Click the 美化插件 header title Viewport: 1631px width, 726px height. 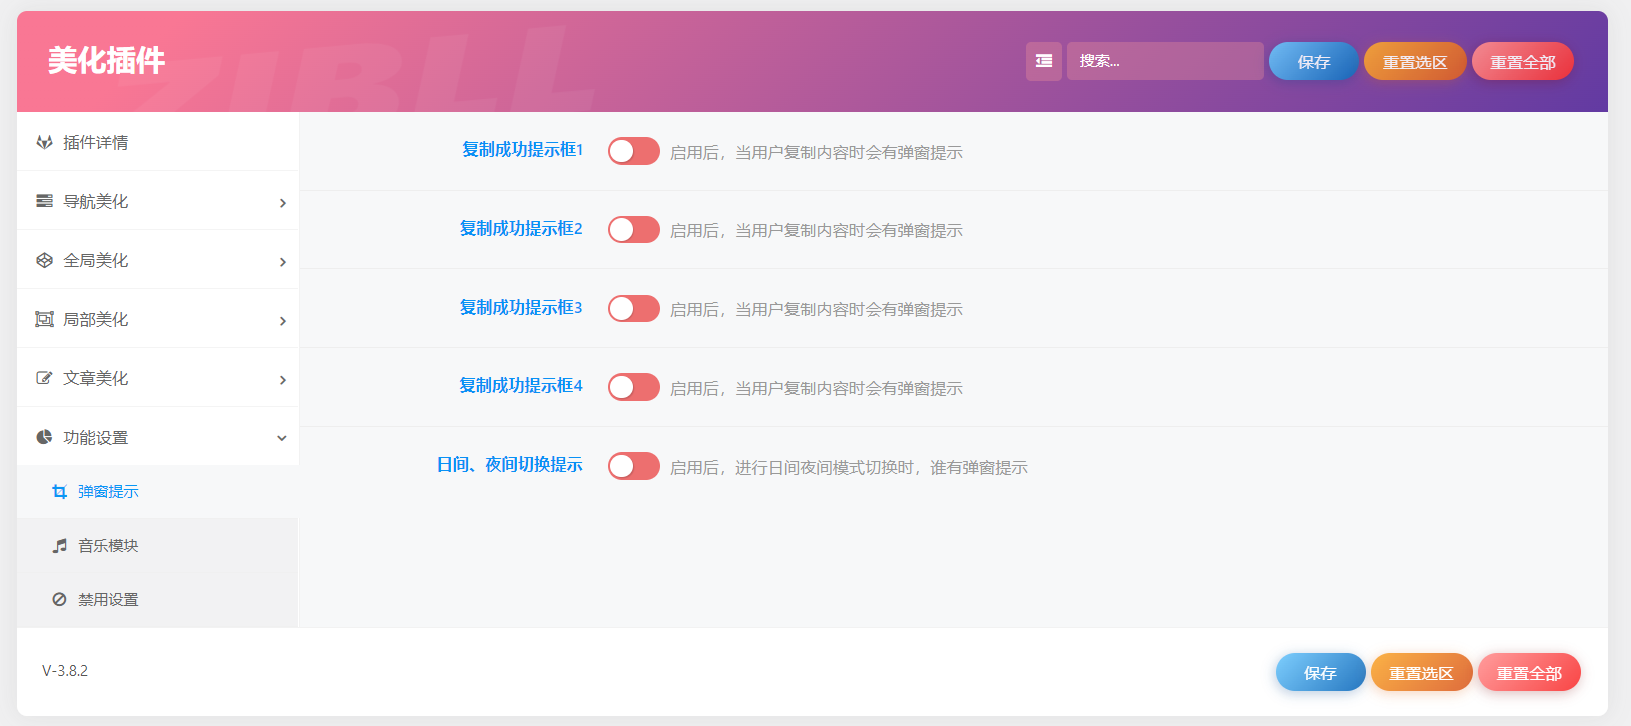(106, 61)
